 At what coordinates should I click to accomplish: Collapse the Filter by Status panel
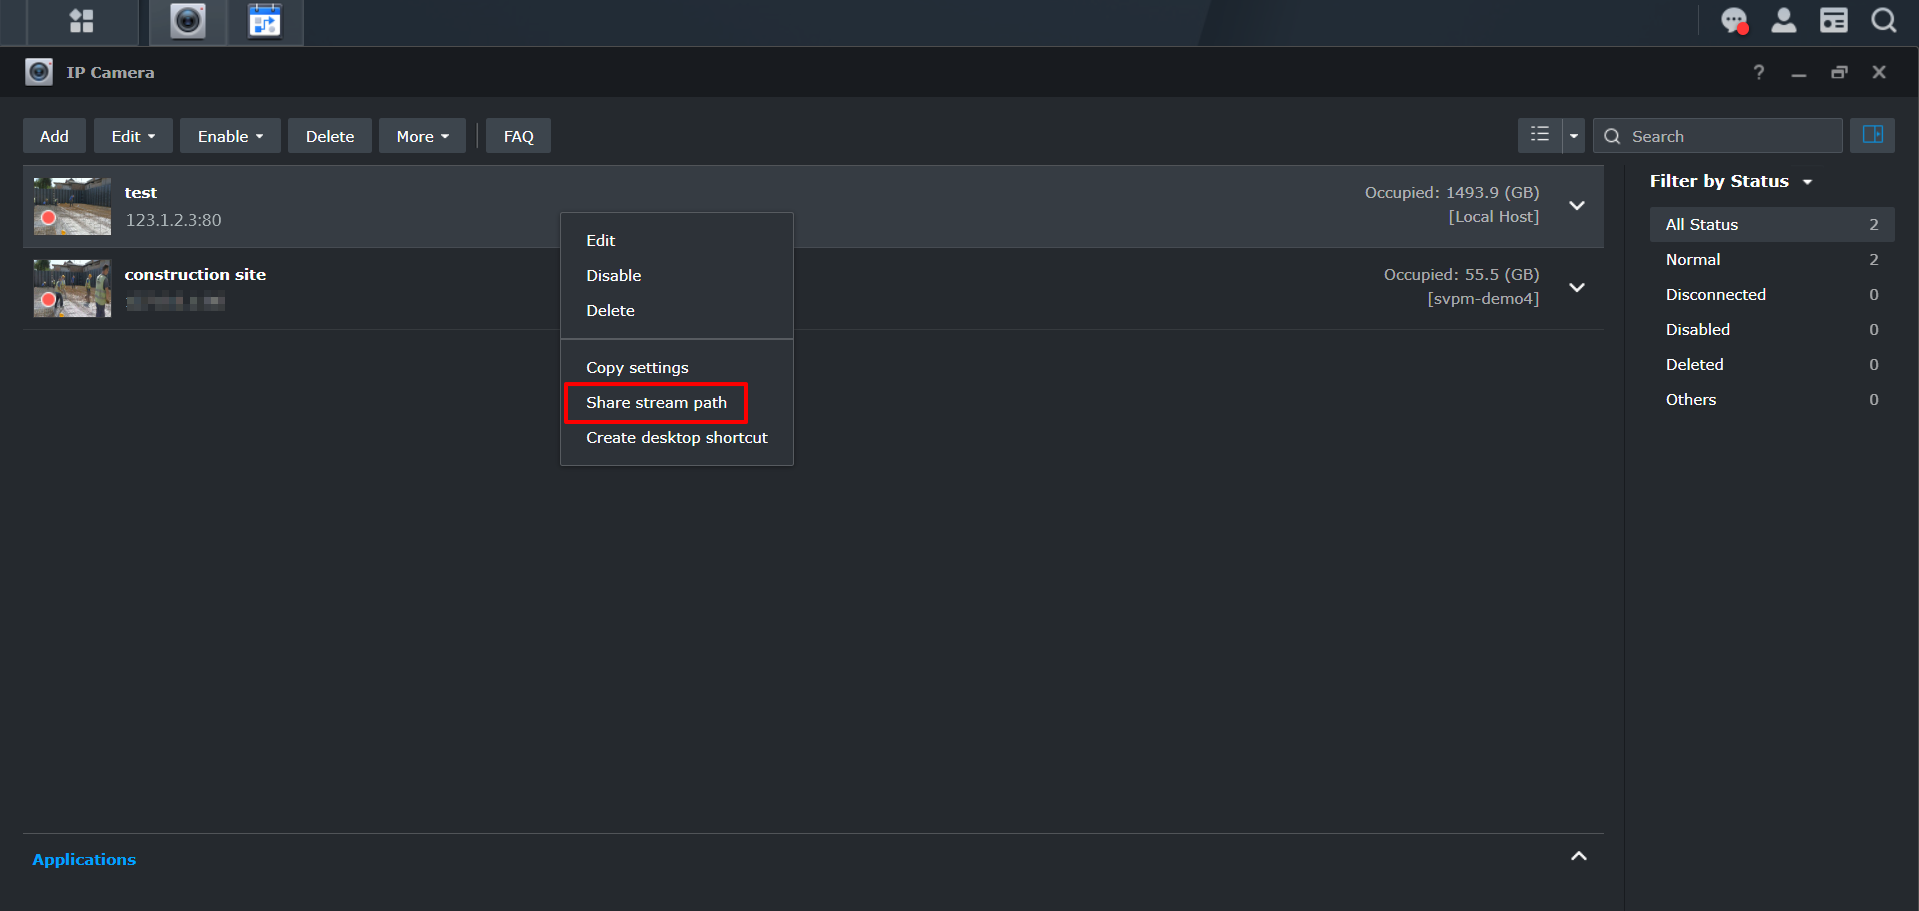click(x=1808, y=181)
